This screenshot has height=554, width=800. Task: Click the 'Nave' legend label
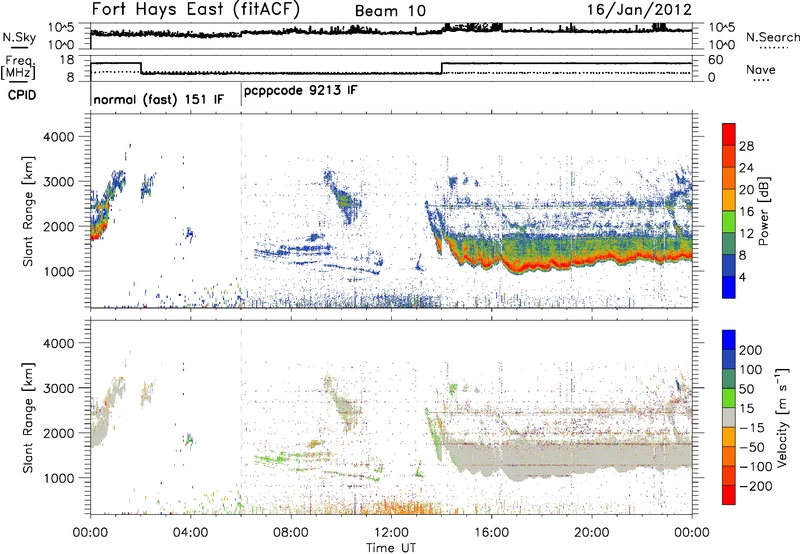[761, 69]
